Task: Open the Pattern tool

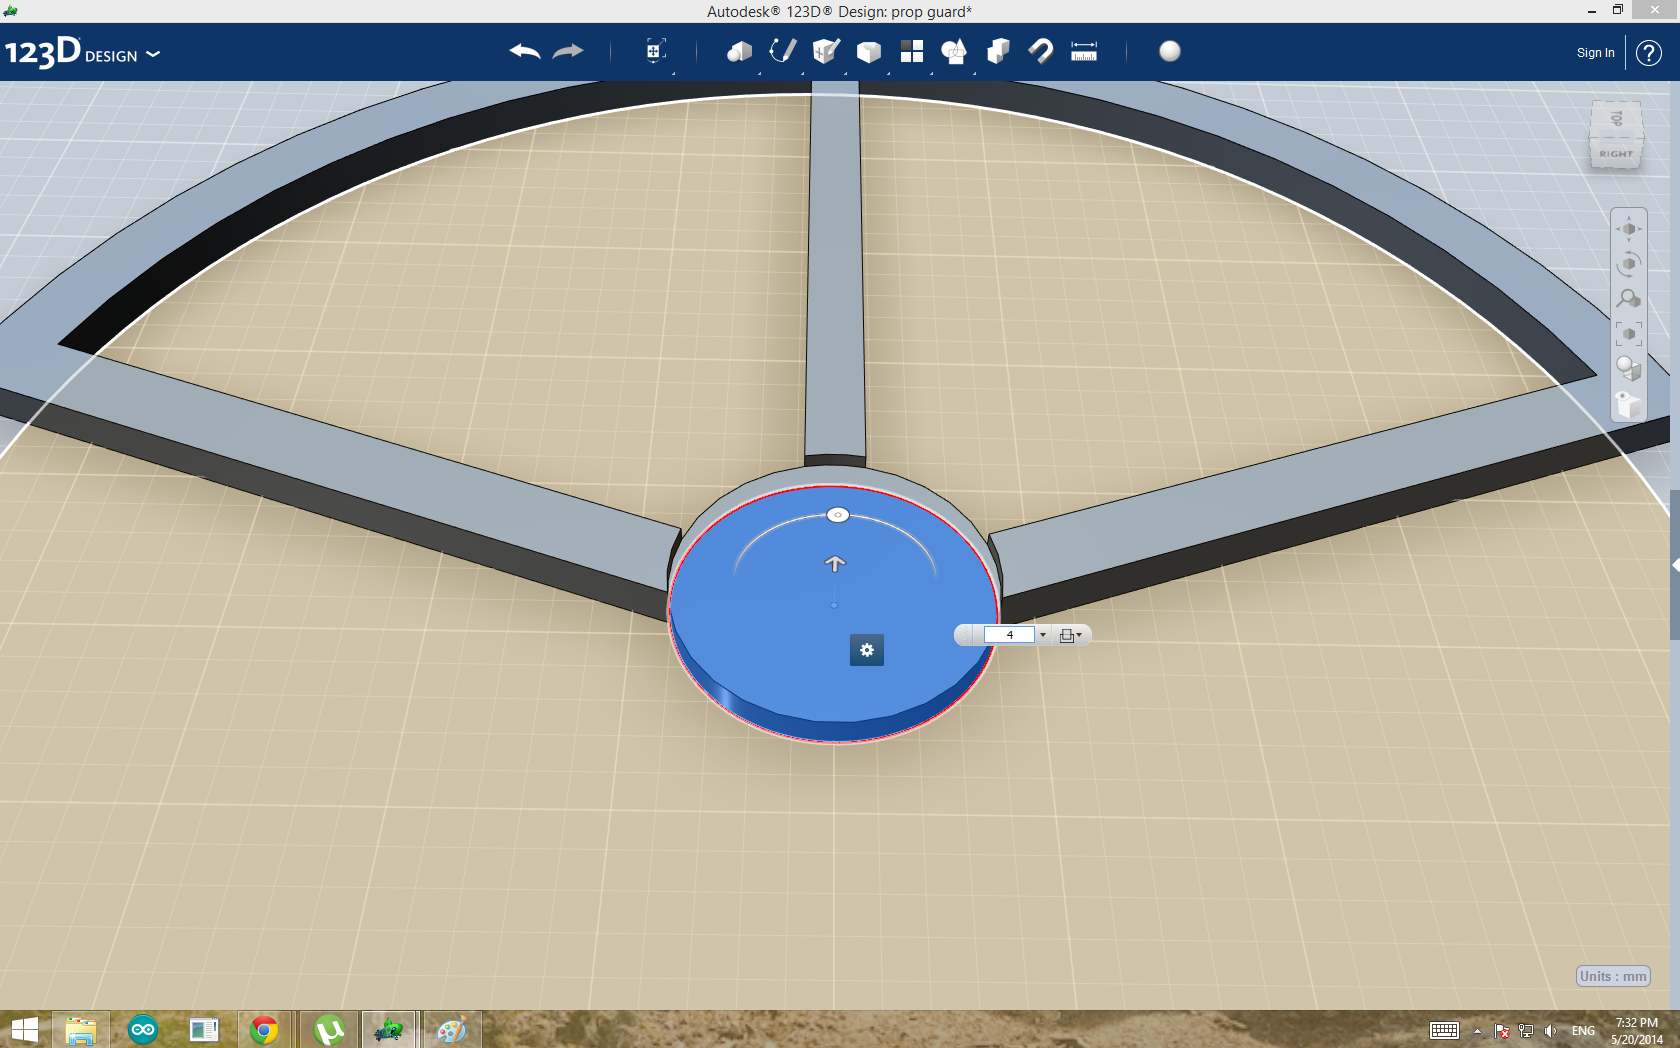Action: 912,52
